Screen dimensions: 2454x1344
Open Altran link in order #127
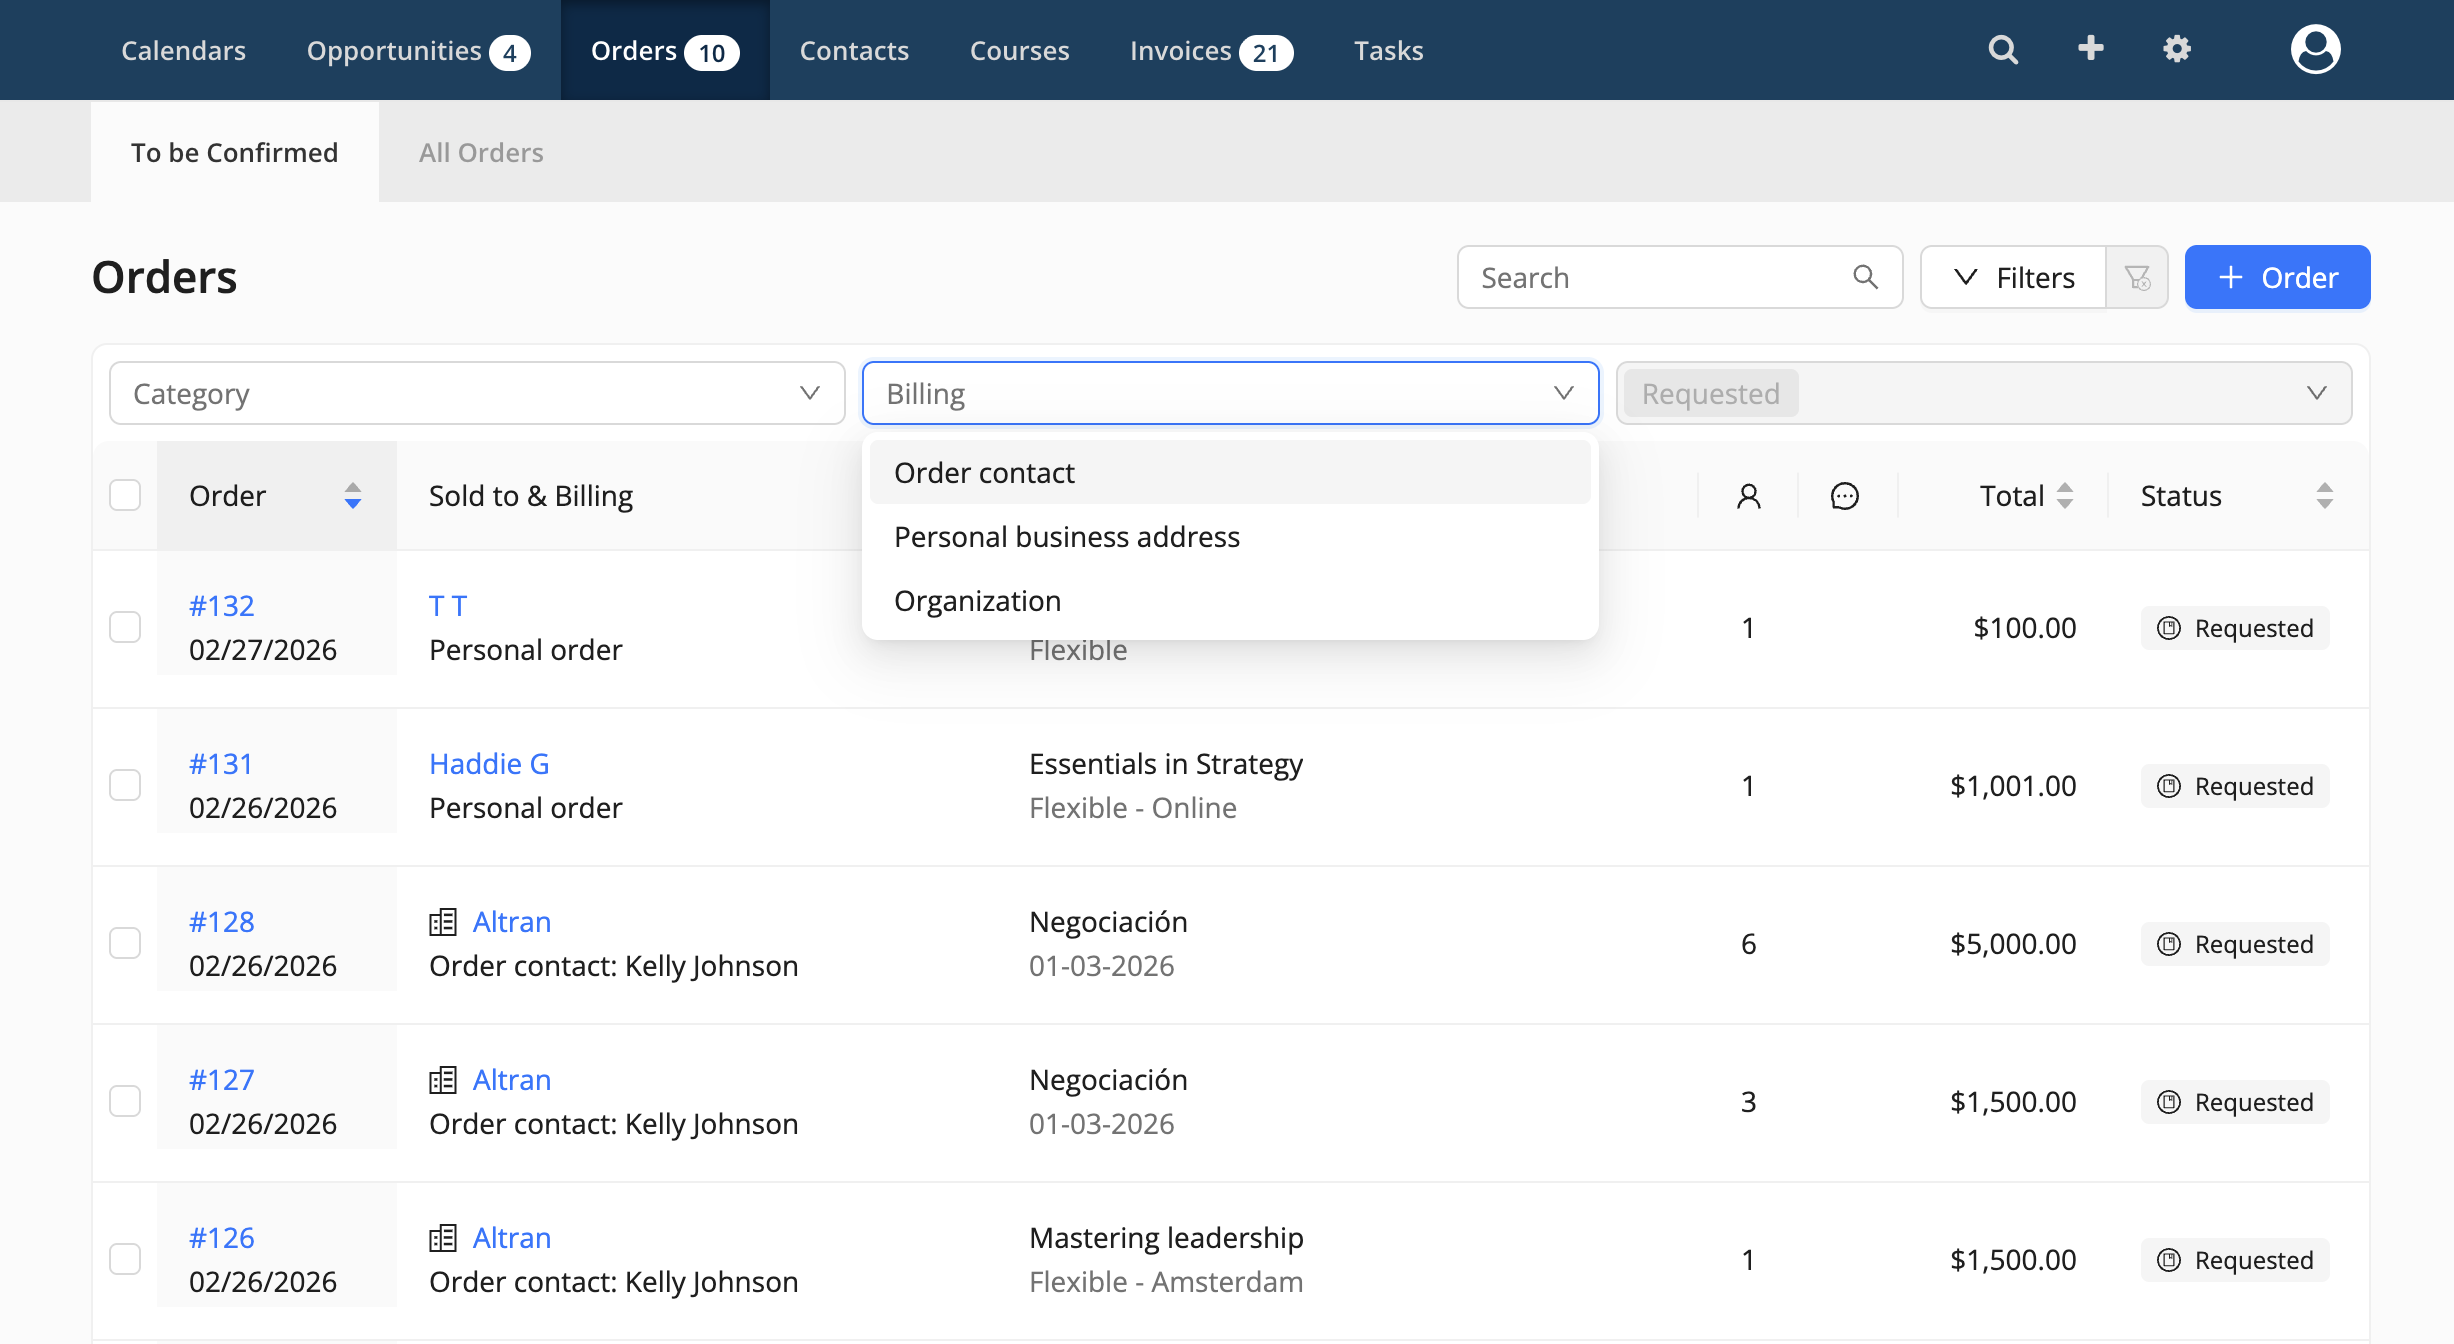point(512,1080)
